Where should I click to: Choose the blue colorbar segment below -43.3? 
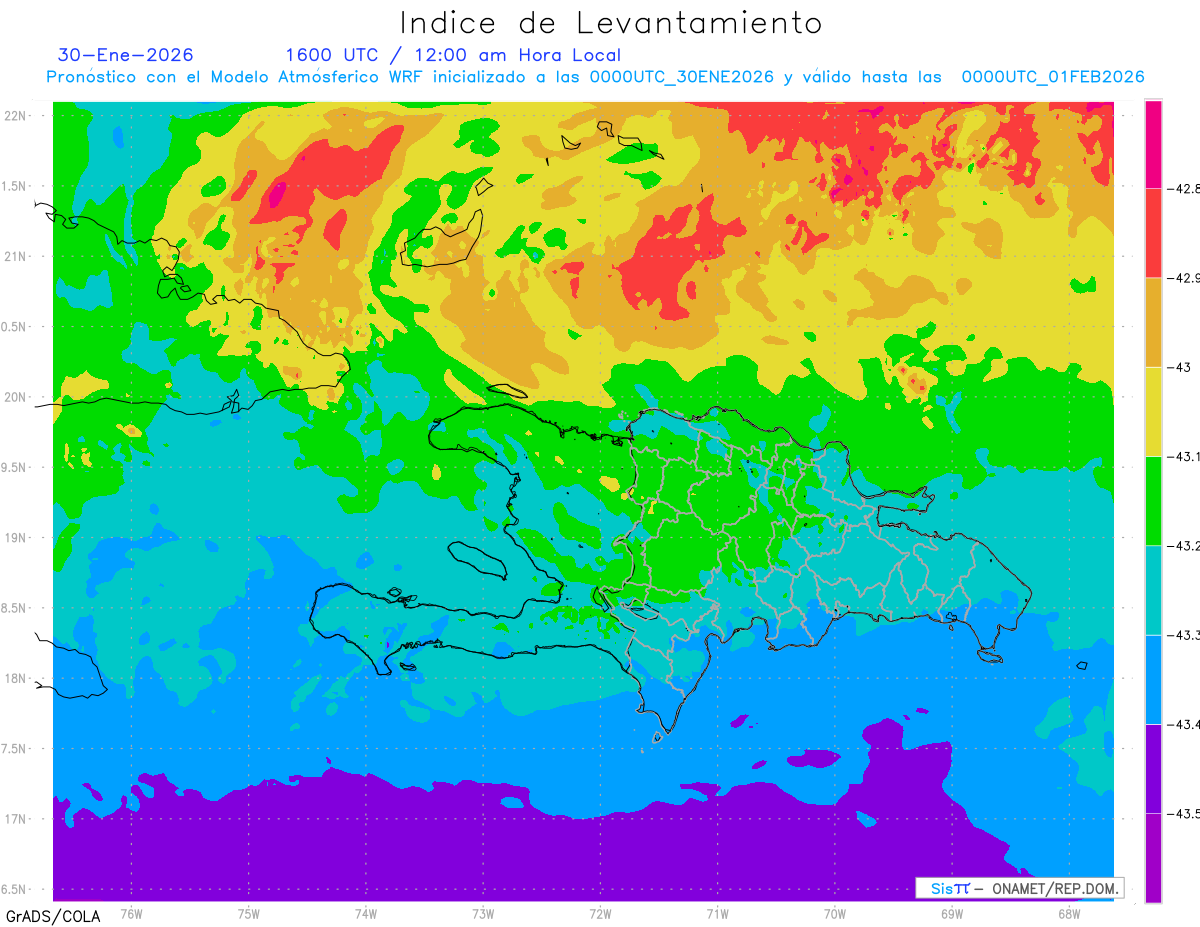(x=1153, y=679)
